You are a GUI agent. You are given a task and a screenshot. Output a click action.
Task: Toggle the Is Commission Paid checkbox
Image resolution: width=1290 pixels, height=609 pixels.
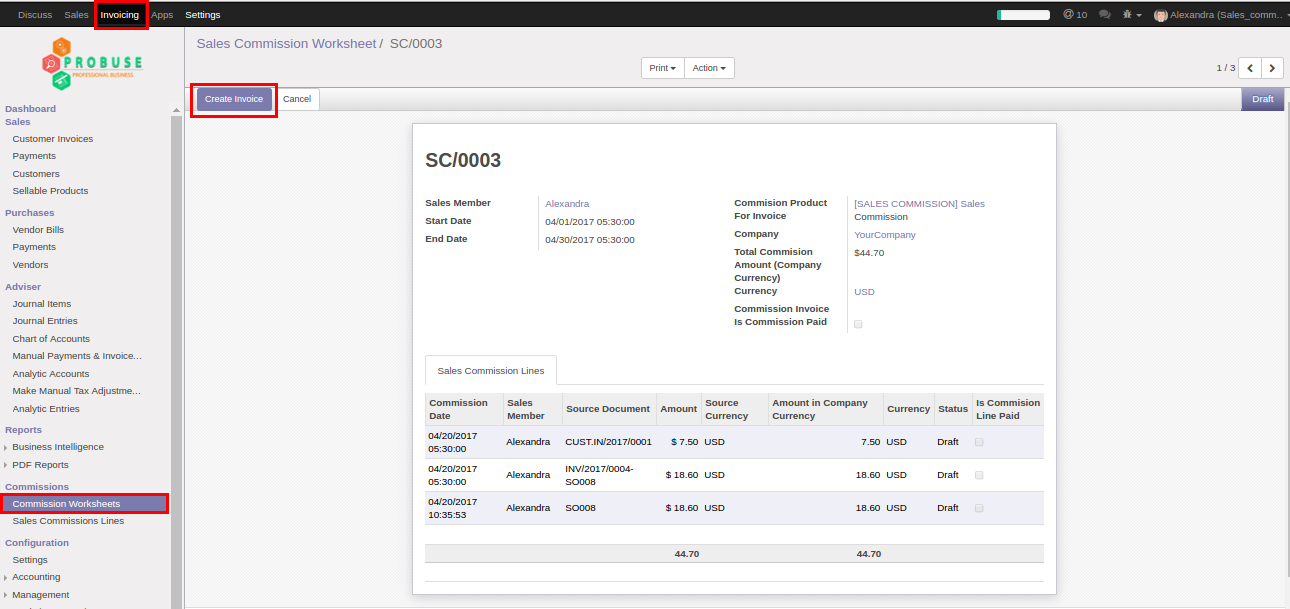[x=858, y=324]
